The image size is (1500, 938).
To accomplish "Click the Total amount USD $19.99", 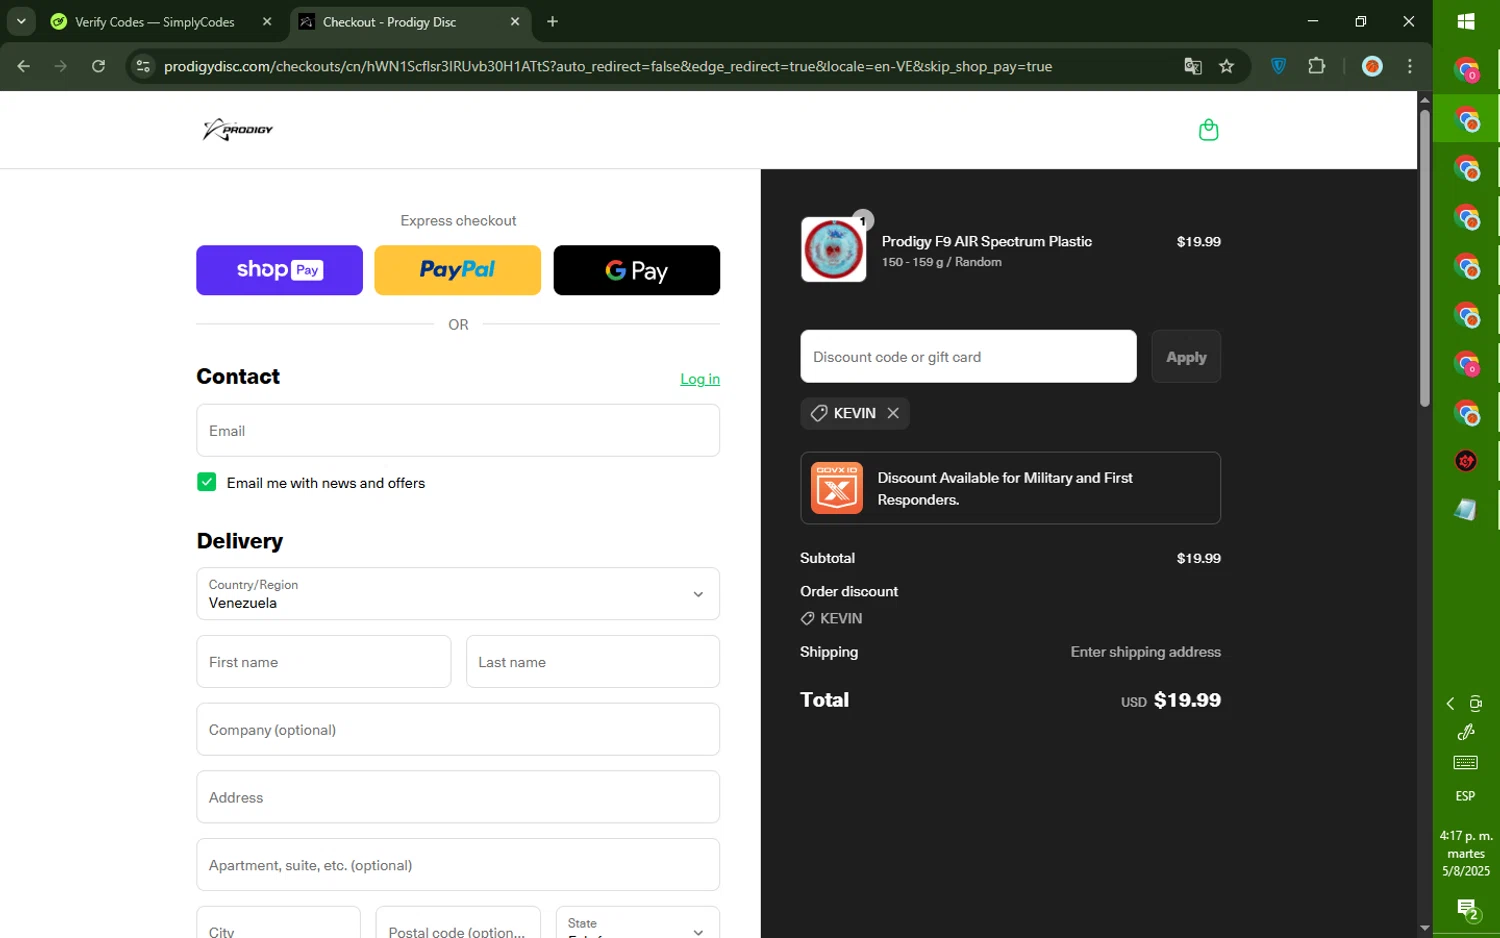I will 1171,700.
